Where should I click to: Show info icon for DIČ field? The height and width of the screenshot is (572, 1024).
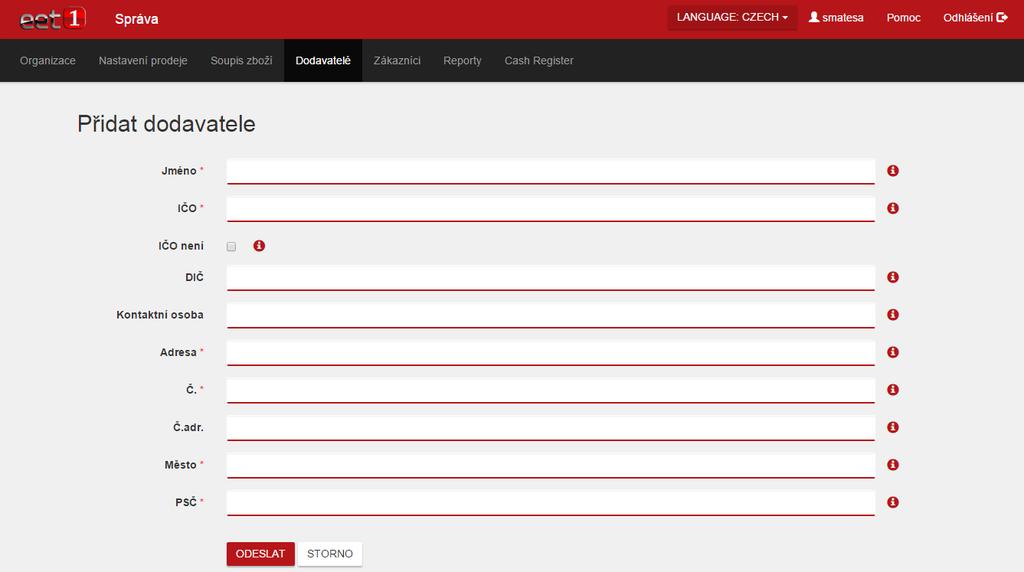click(893, 277)
